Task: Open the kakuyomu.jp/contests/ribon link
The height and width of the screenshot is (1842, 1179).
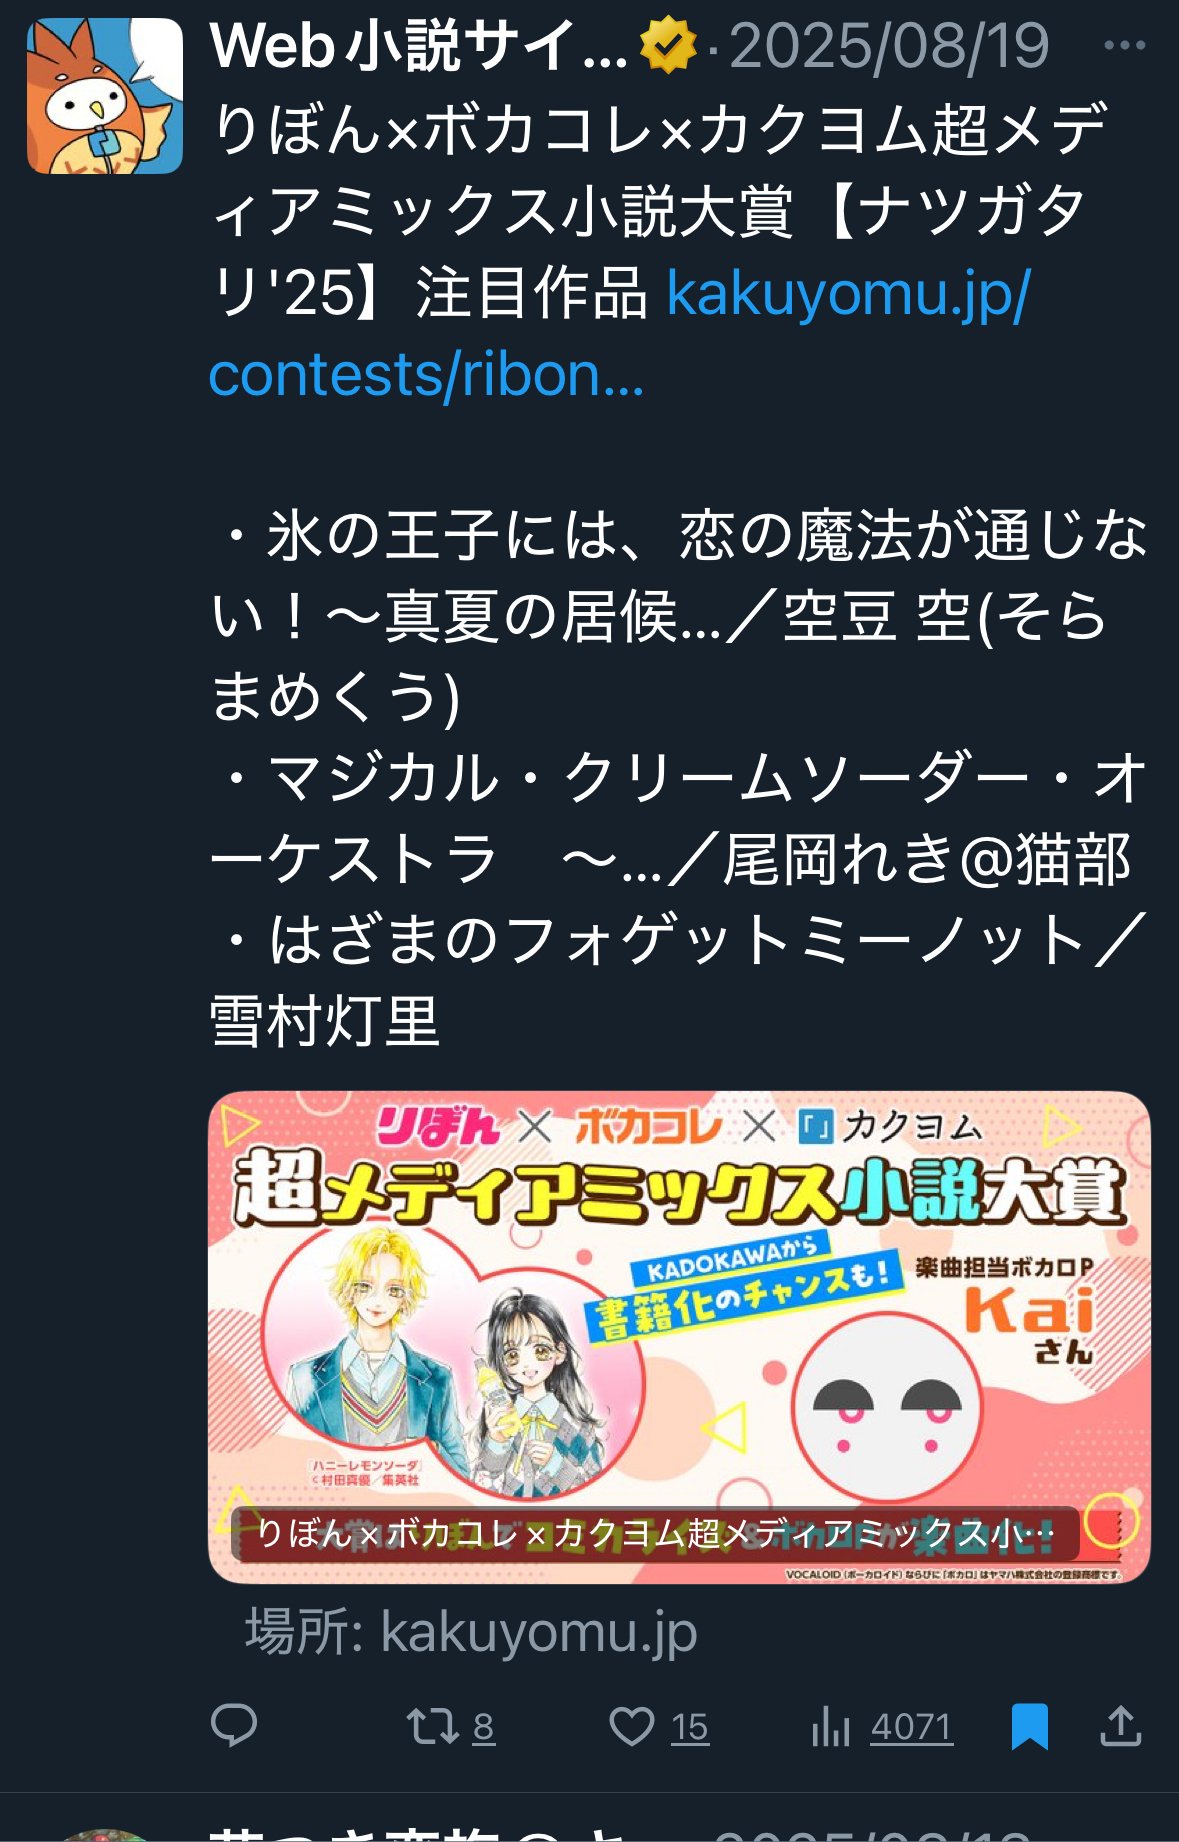Action: click(620, 334)
